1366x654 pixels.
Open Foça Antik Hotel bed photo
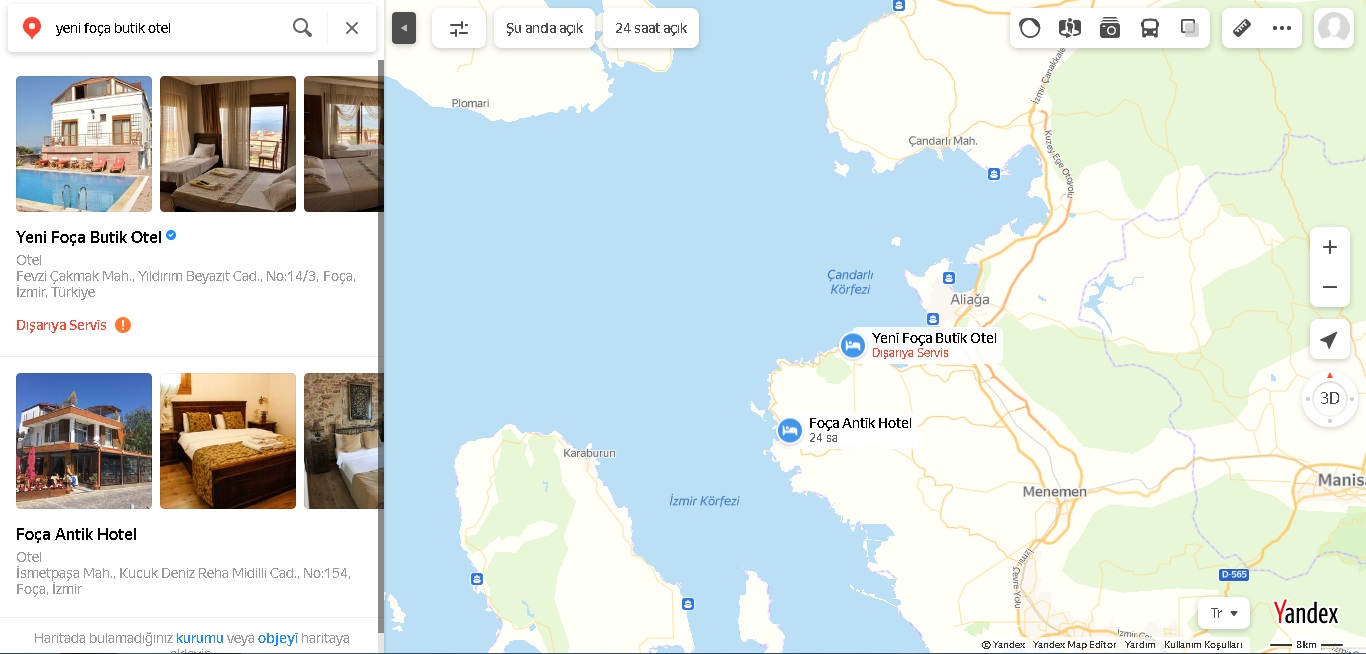point(228,441)
